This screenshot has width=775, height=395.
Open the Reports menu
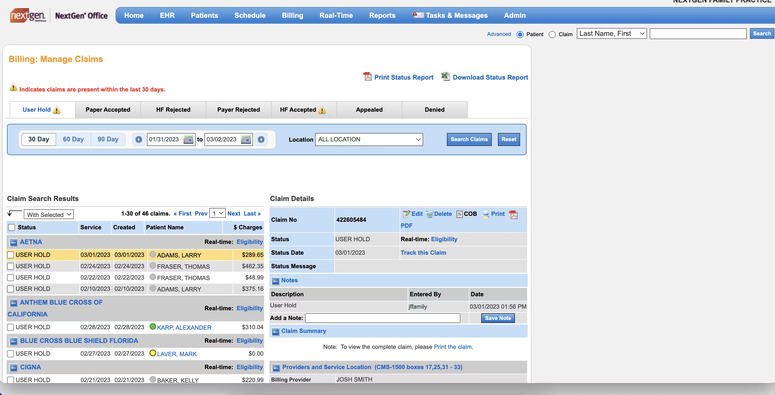[382, 15]
